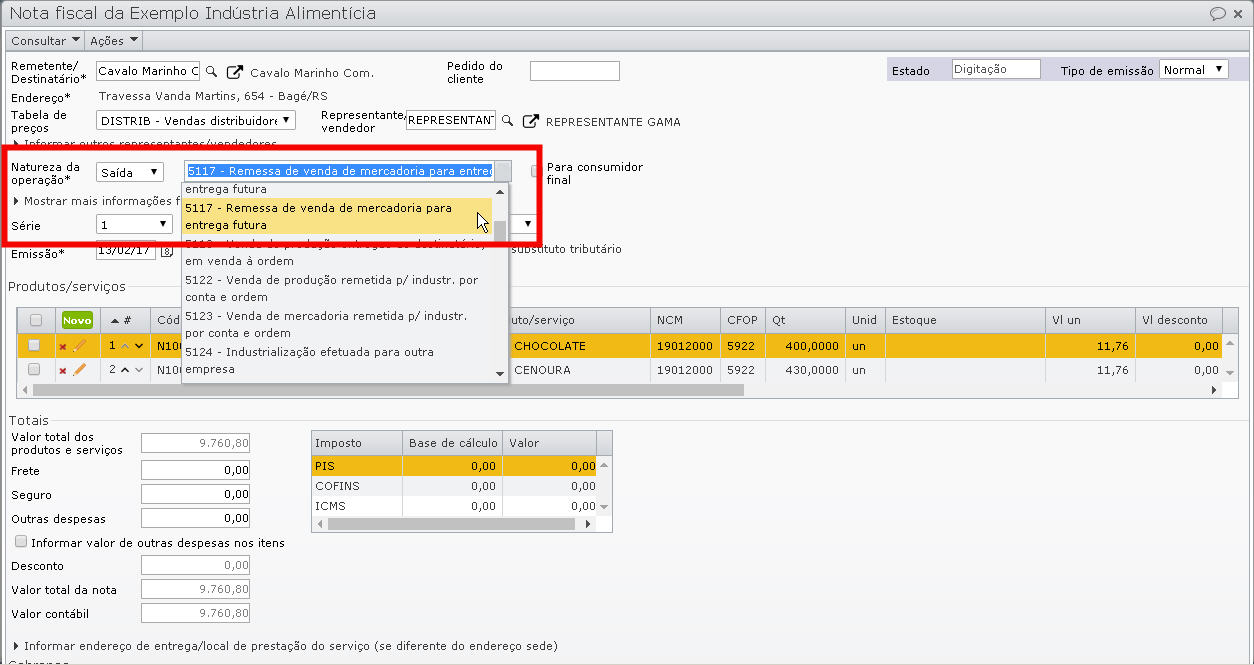Toggle the Para consumidor final checkbox
1254x665 pixels.
pos(536,171)
